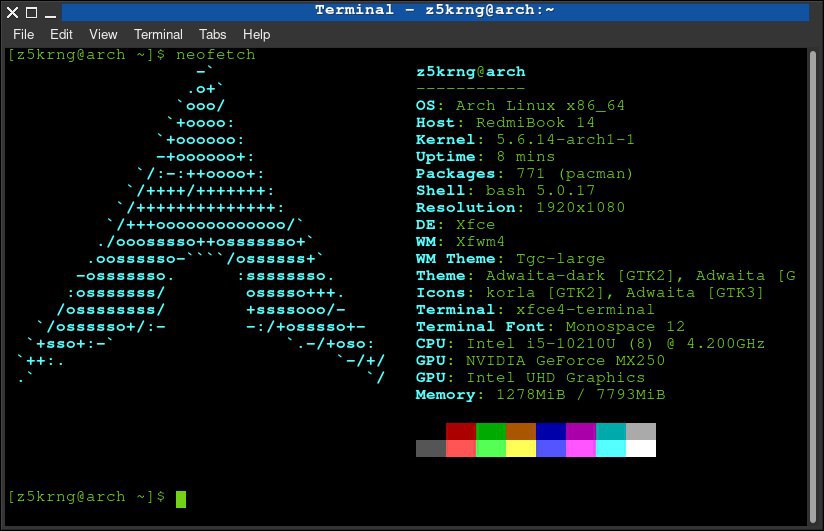Open the File menu
Image resolution: width=824 pixels, height=531 pixels.
[24, 35]
